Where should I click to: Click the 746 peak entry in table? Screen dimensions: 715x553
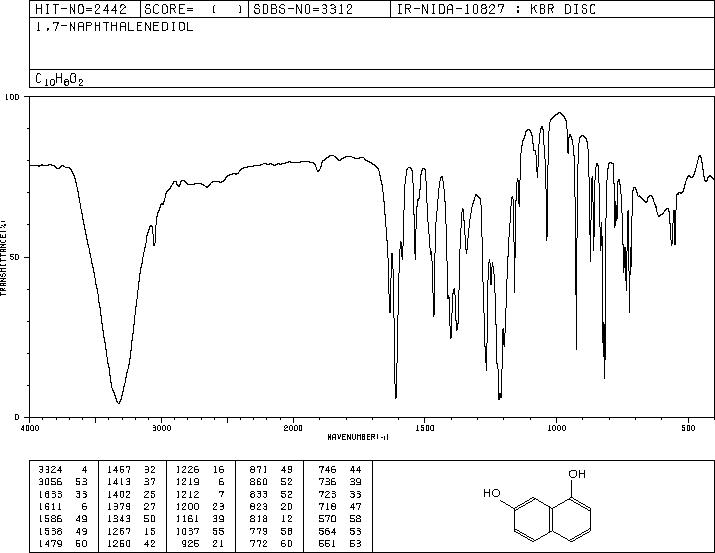coord(340,470)
